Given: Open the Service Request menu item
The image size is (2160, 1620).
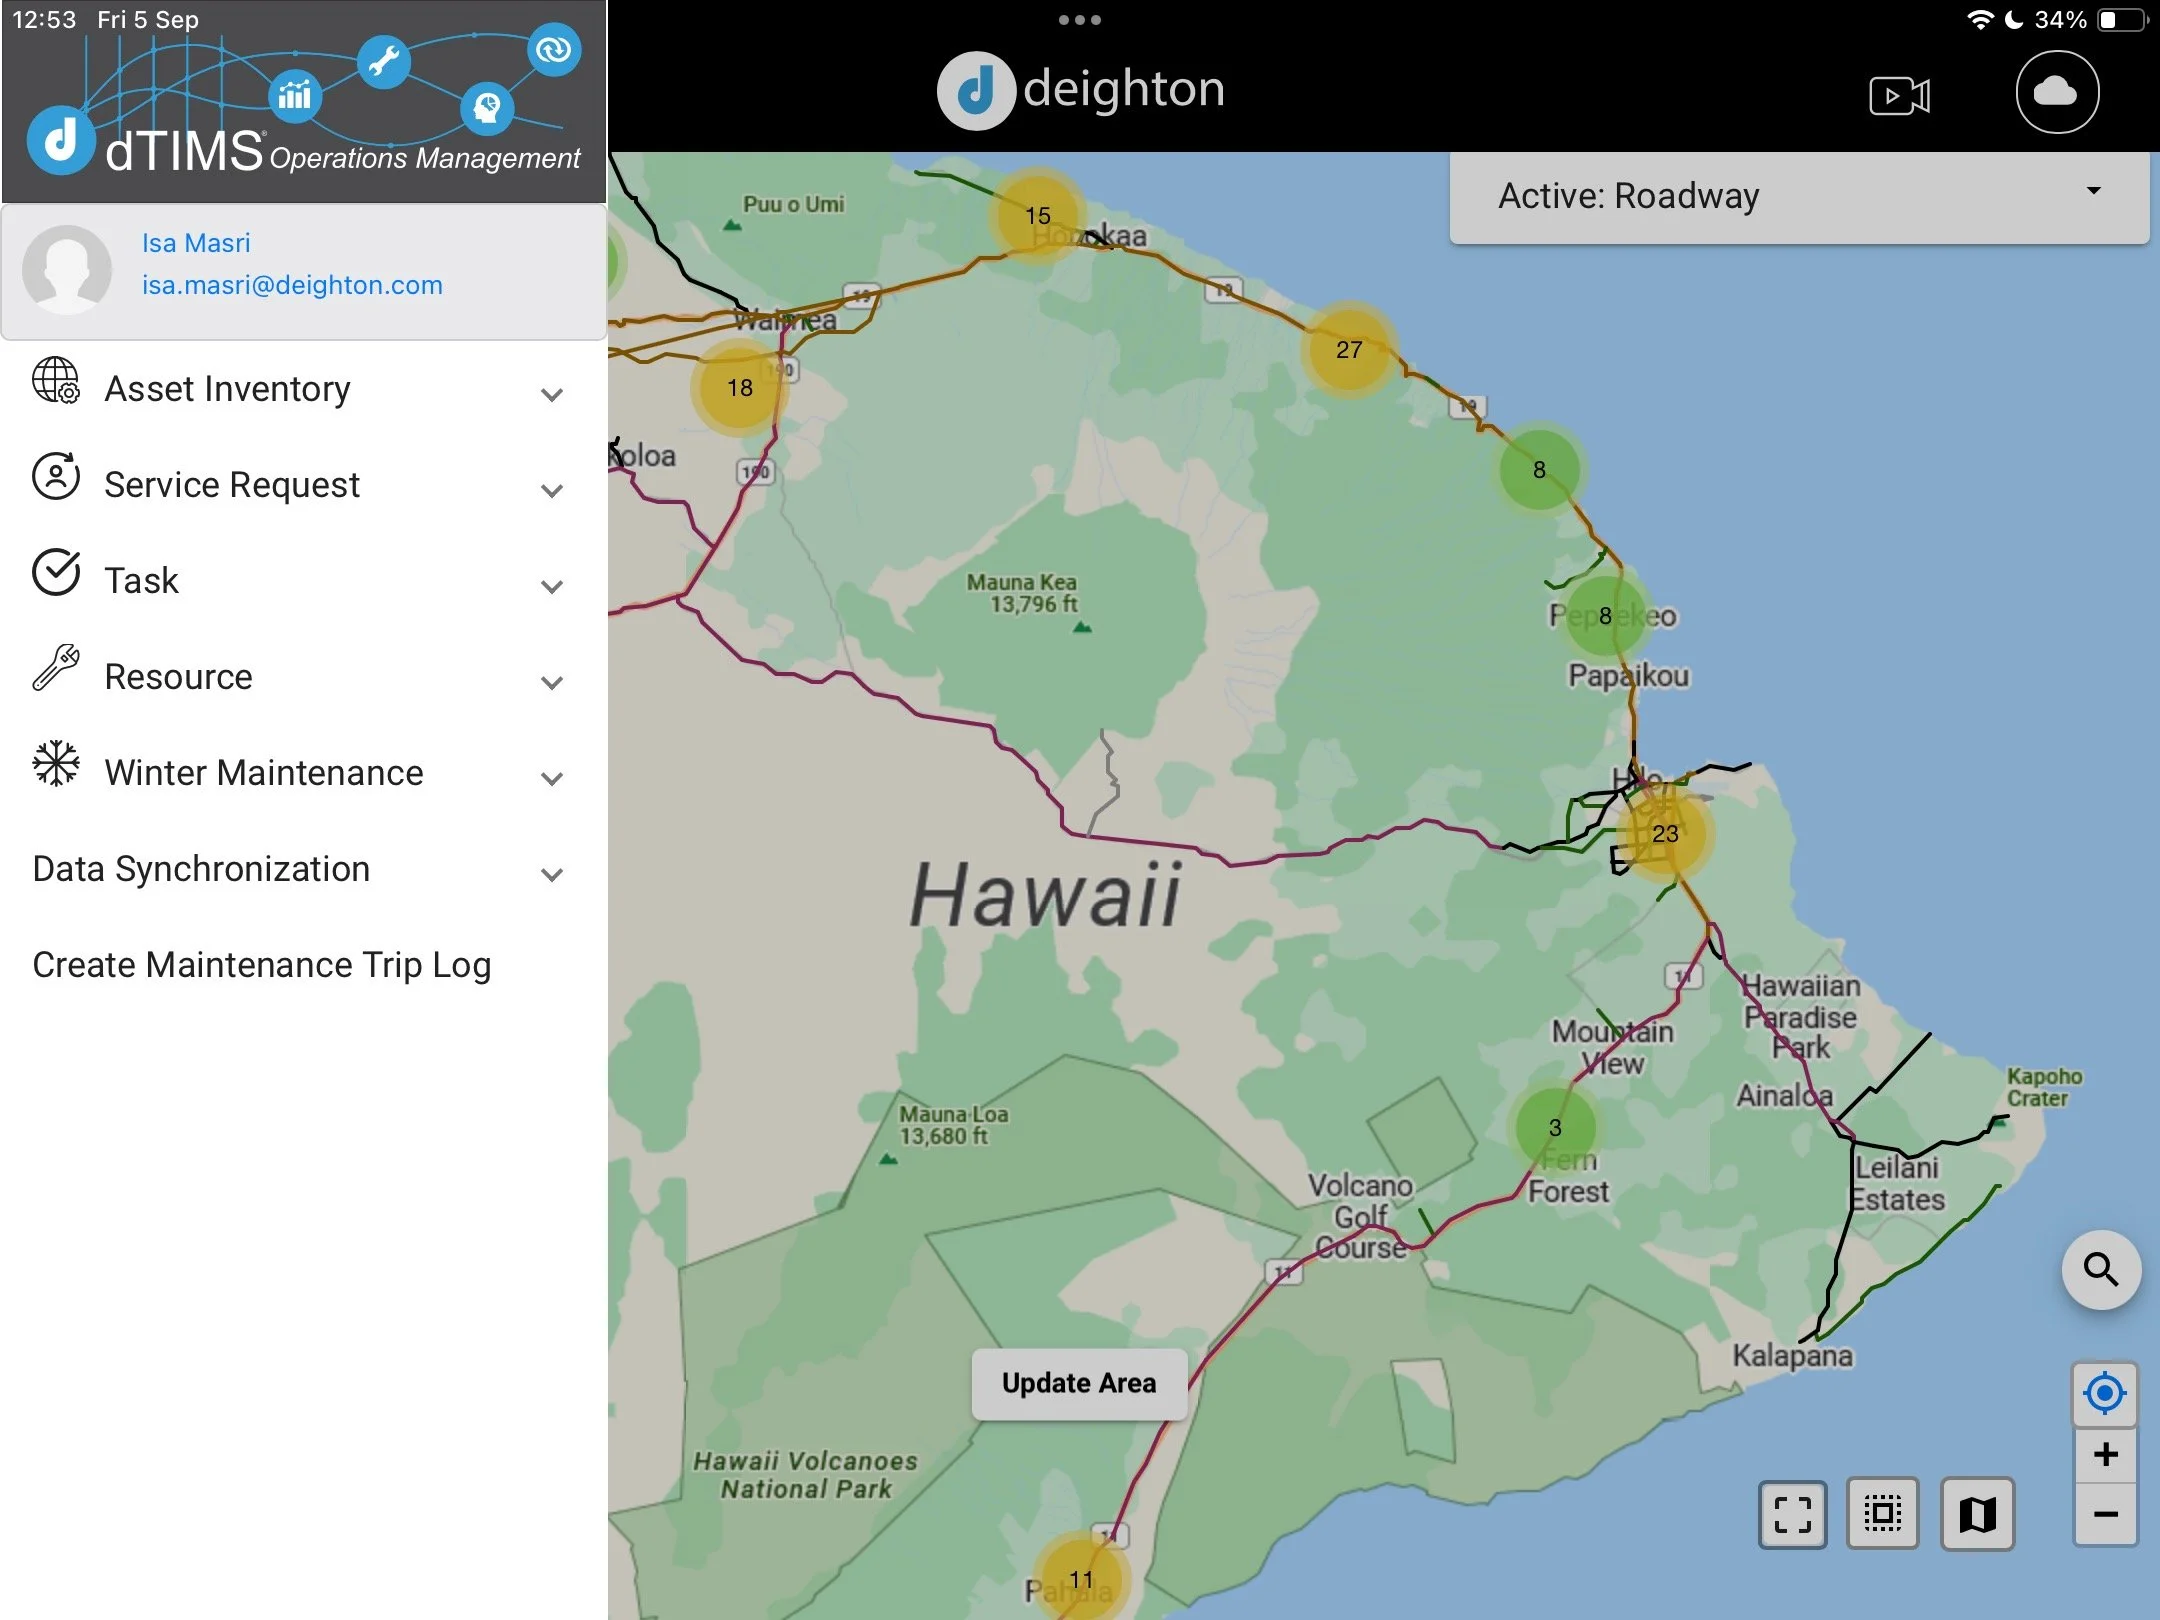Looking at the screenshot, I should [232, 485].
